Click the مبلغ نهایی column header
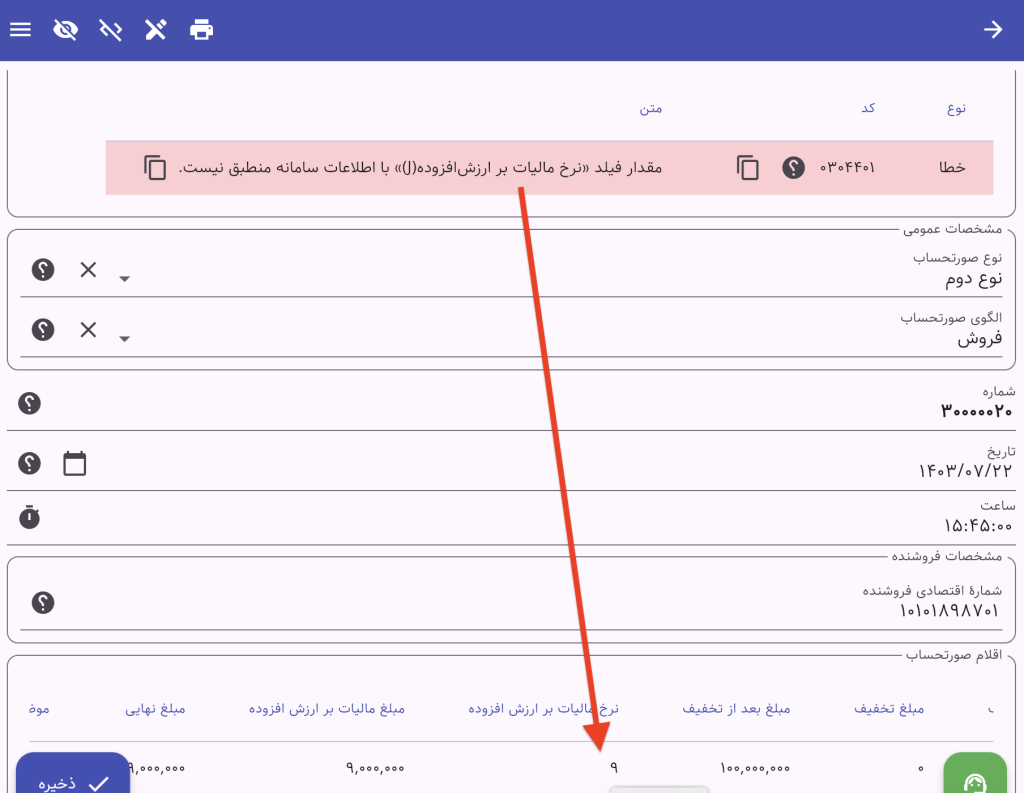The height and width of the screenshot is (793, 1024). click(x=155, y=709)
